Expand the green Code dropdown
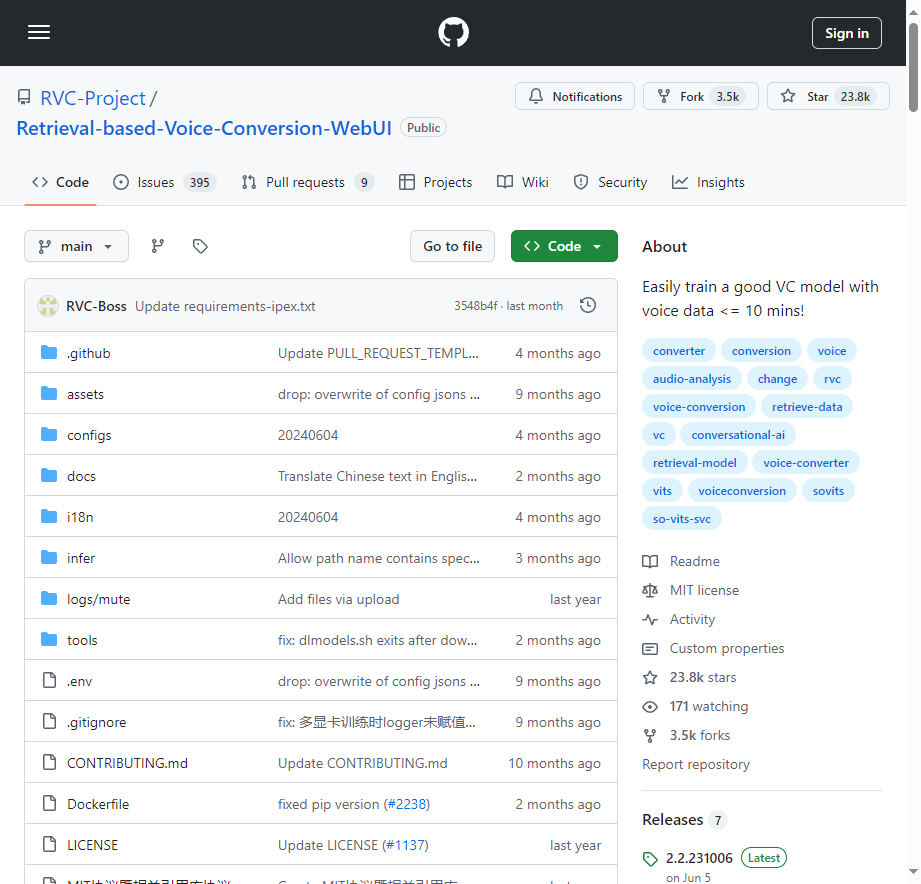The image size is (921, 884). tap(564, 246)
